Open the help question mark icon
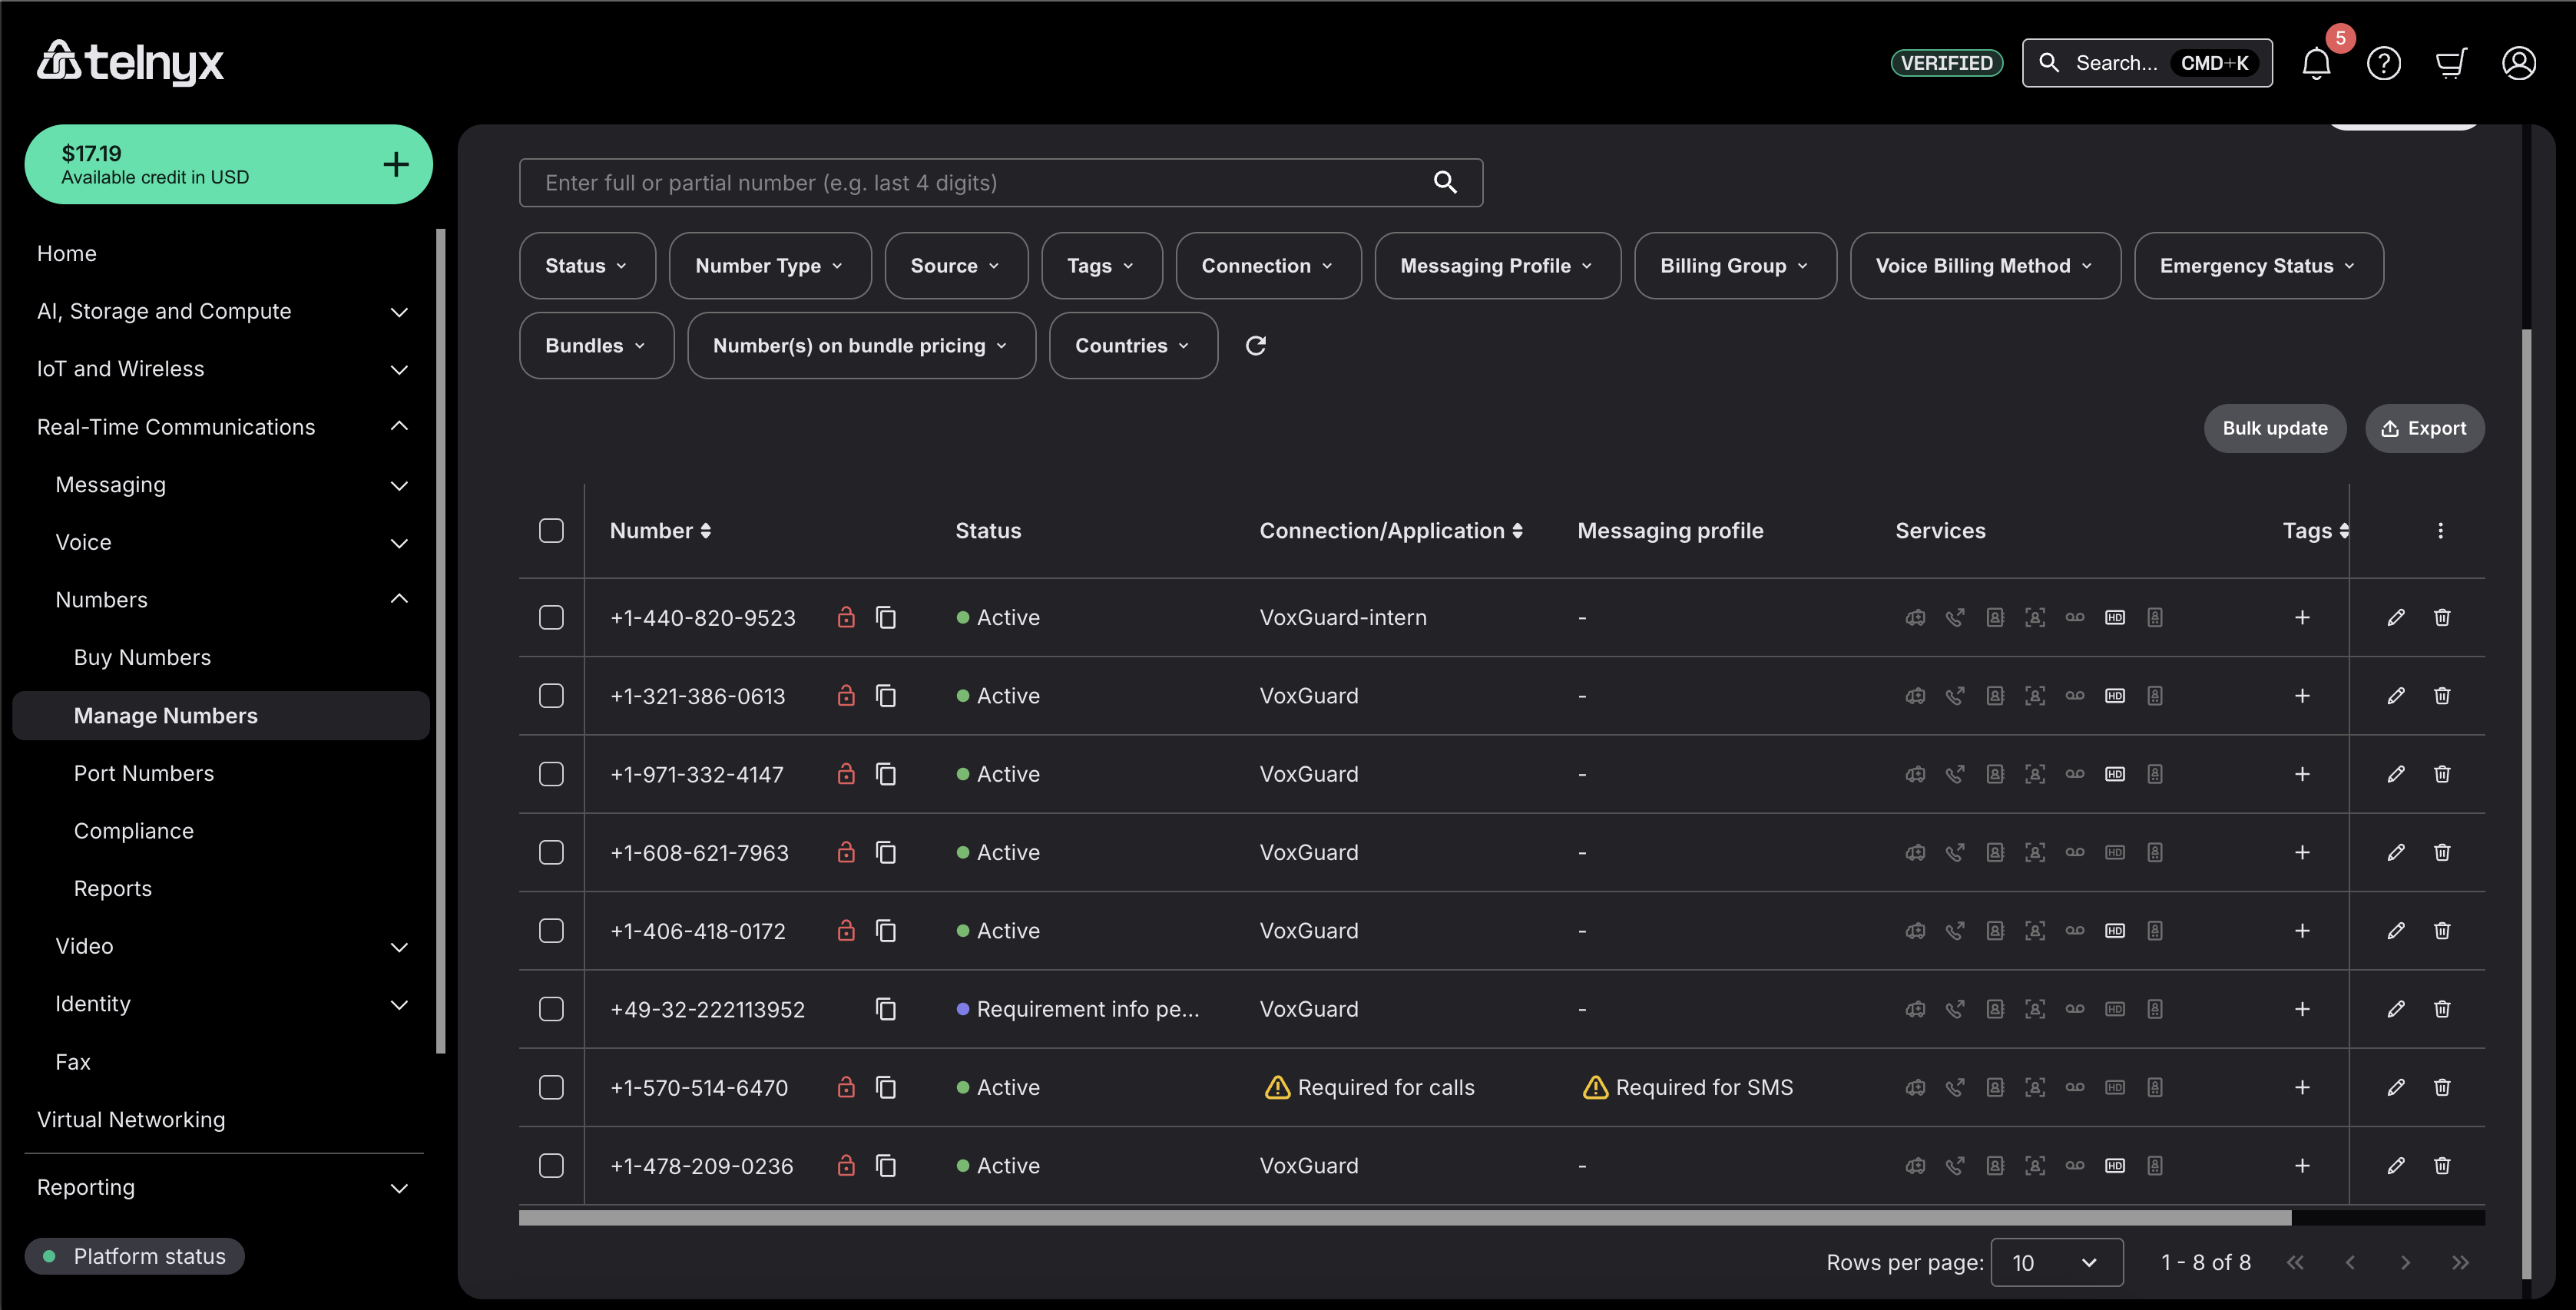 click(x=2383, y=64)
